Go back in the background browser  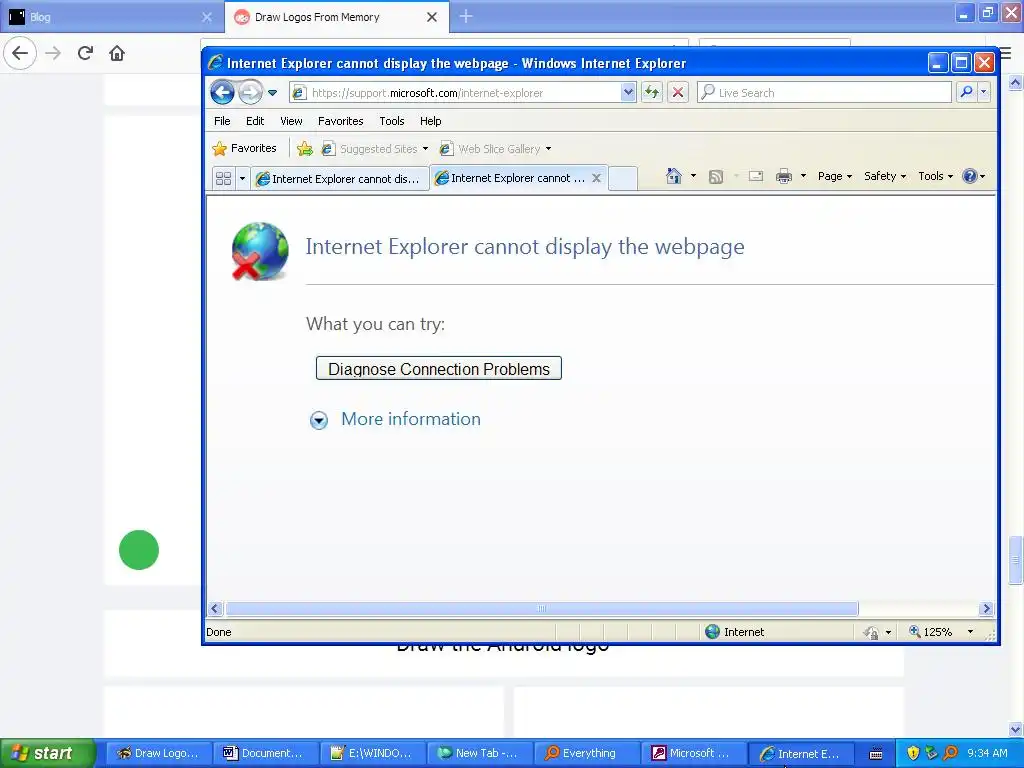point(20,53)
